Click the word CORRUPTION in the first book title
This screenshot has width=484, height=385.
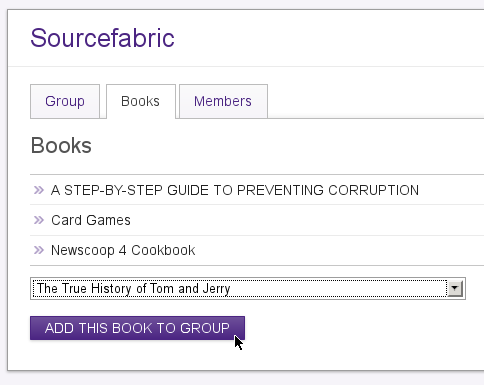click(373, 190)
